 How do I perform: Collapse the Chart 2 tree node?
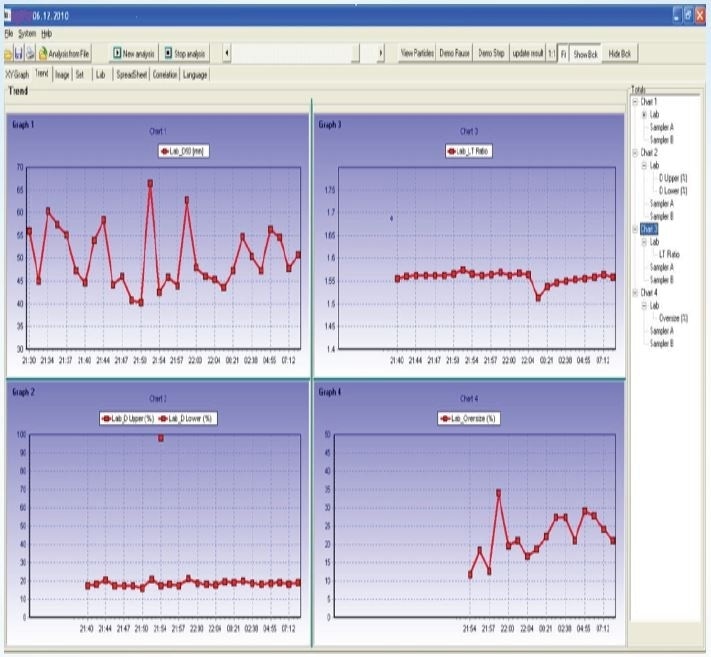635,153
